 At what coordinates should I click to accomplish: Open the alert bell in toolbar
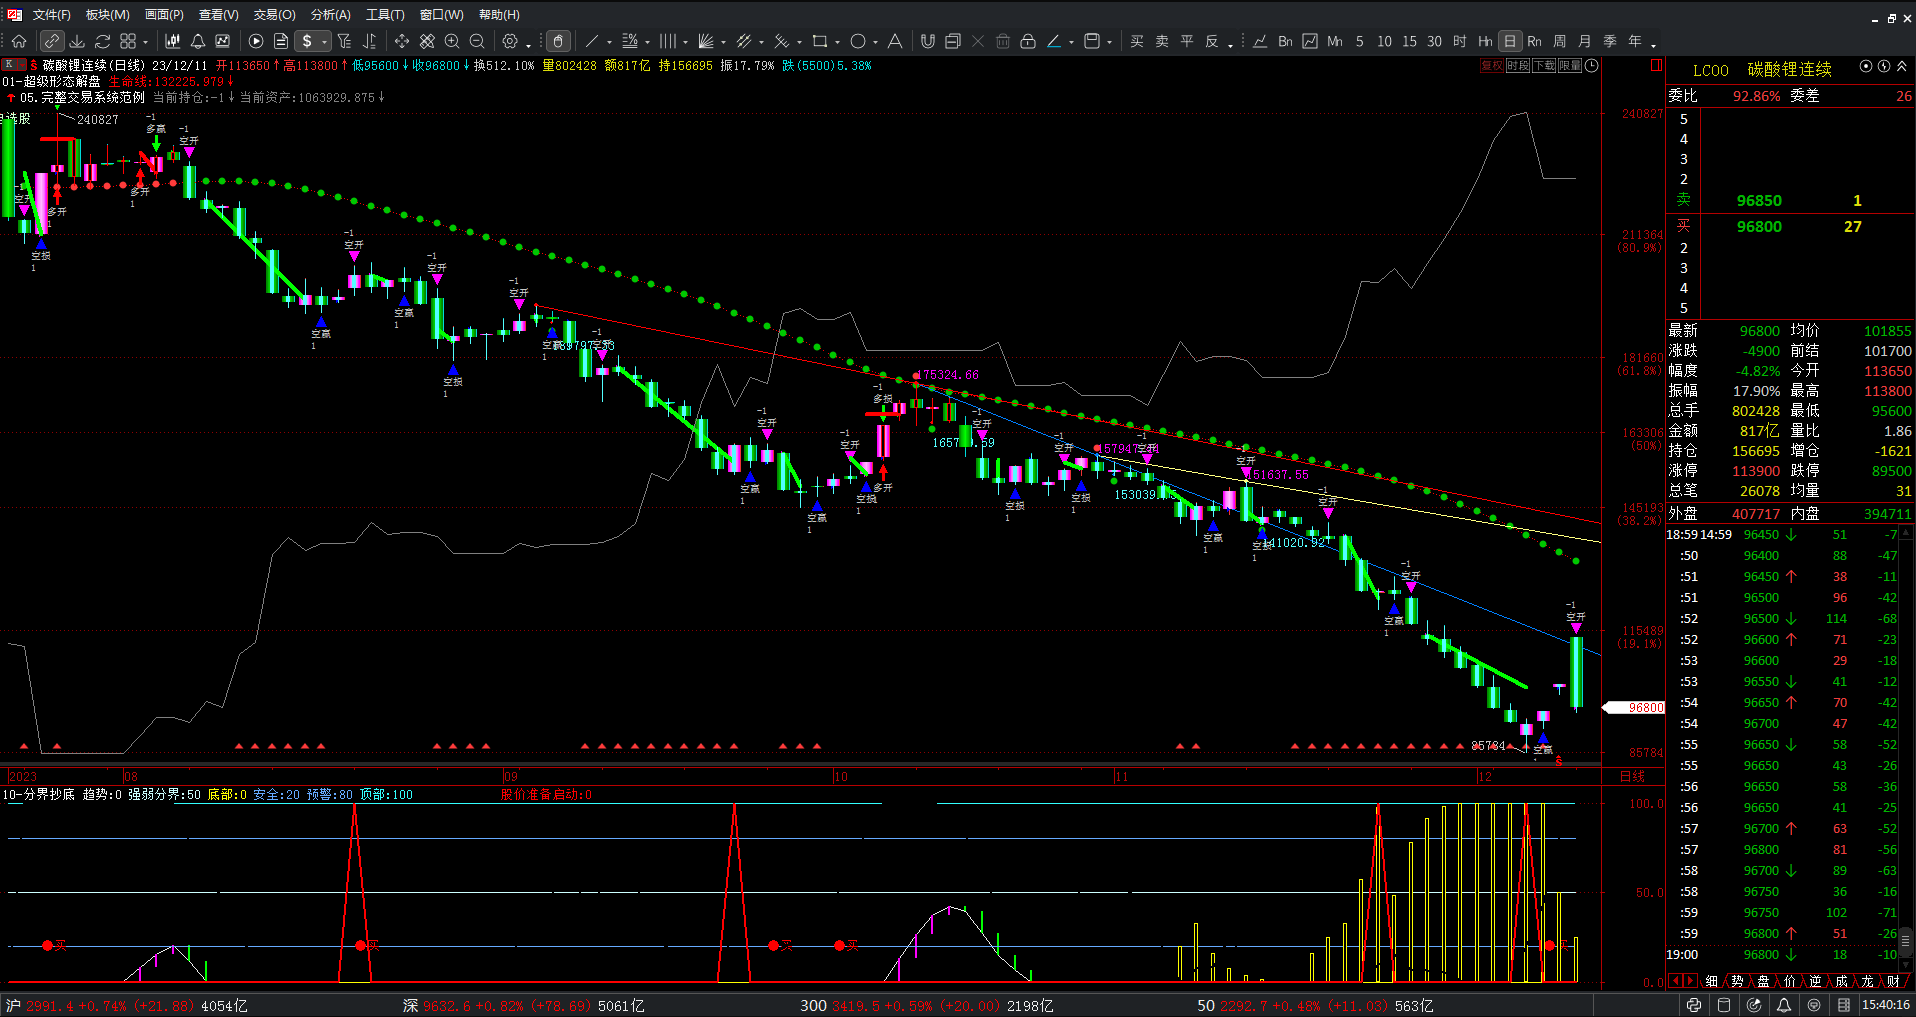[x=198, y=41]
